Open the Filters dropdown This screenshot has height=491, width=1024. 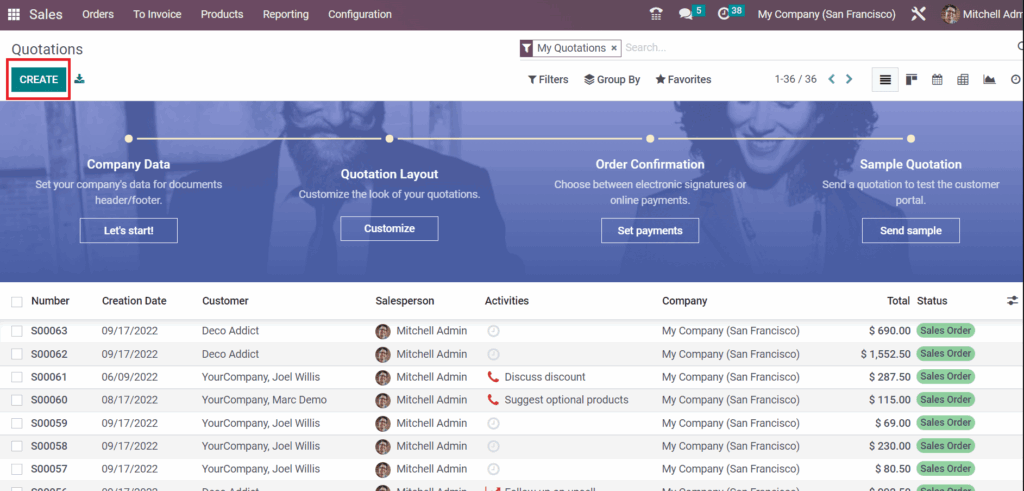548,80
